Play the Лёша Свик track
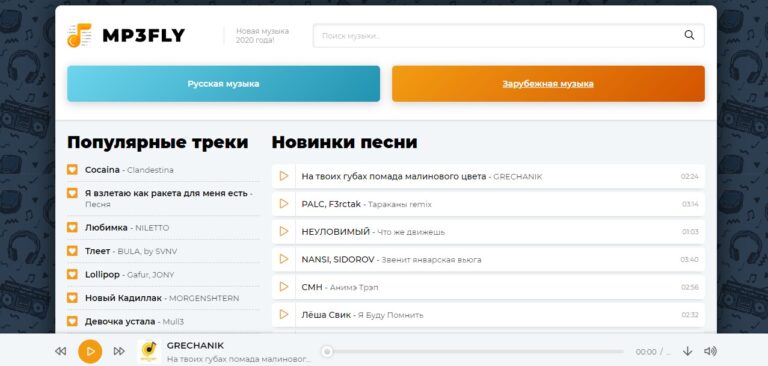The image size is (768, 366). 284,314
